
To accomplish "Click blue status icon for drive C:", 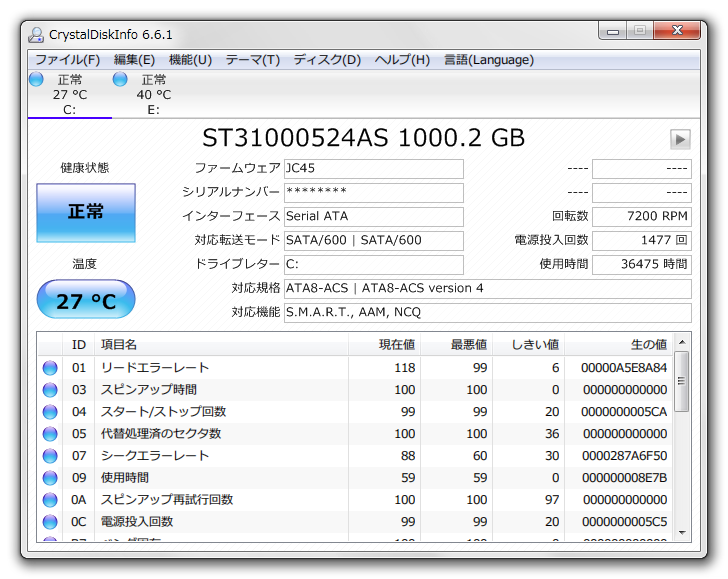I will [x=36, y=79].
